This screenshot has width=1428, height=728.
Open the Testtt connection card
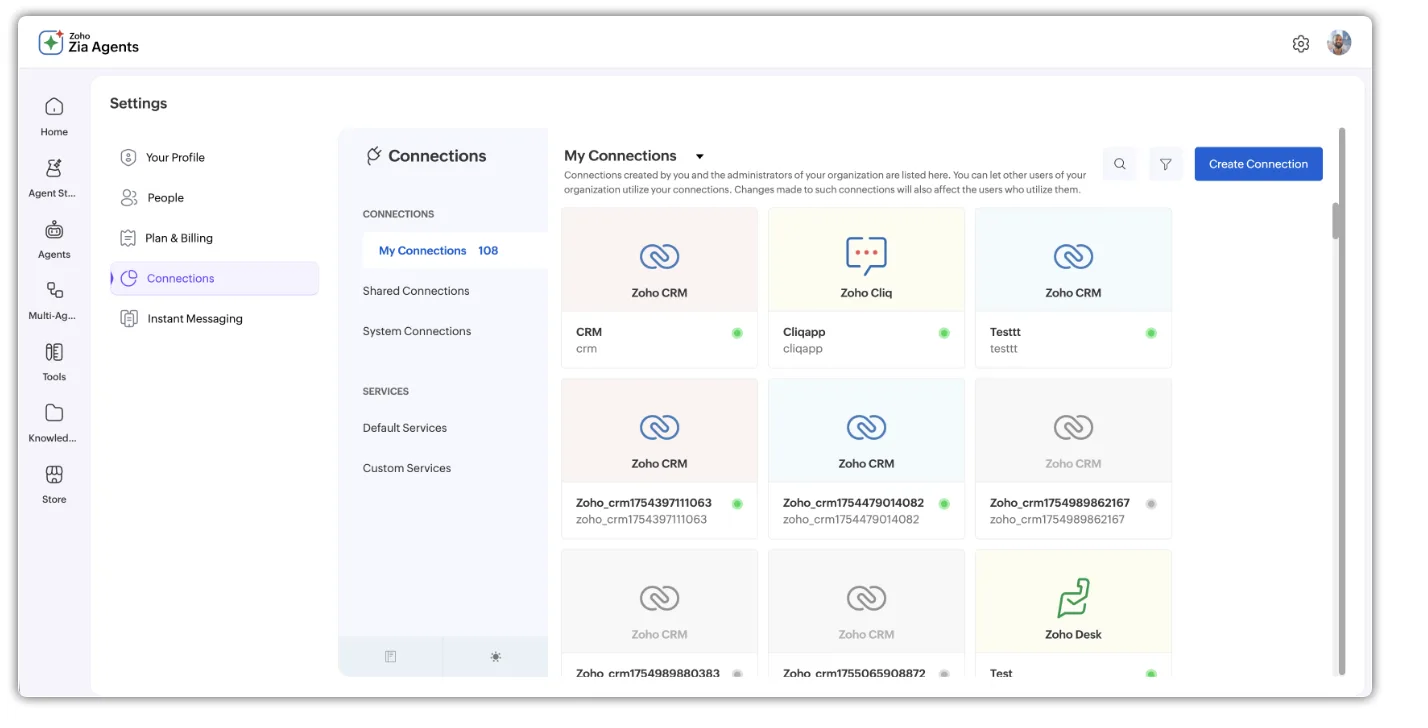(1073, 288)
